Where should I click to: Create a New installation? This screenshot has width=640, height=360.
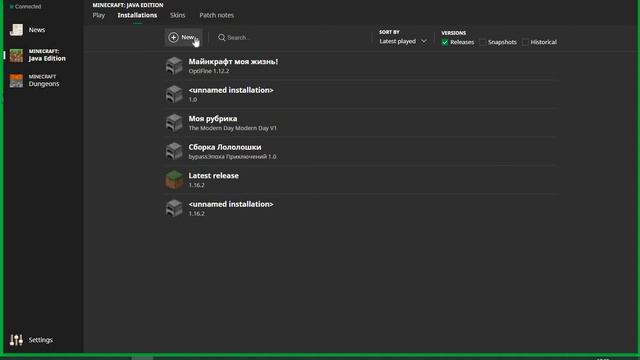[184, 37]
